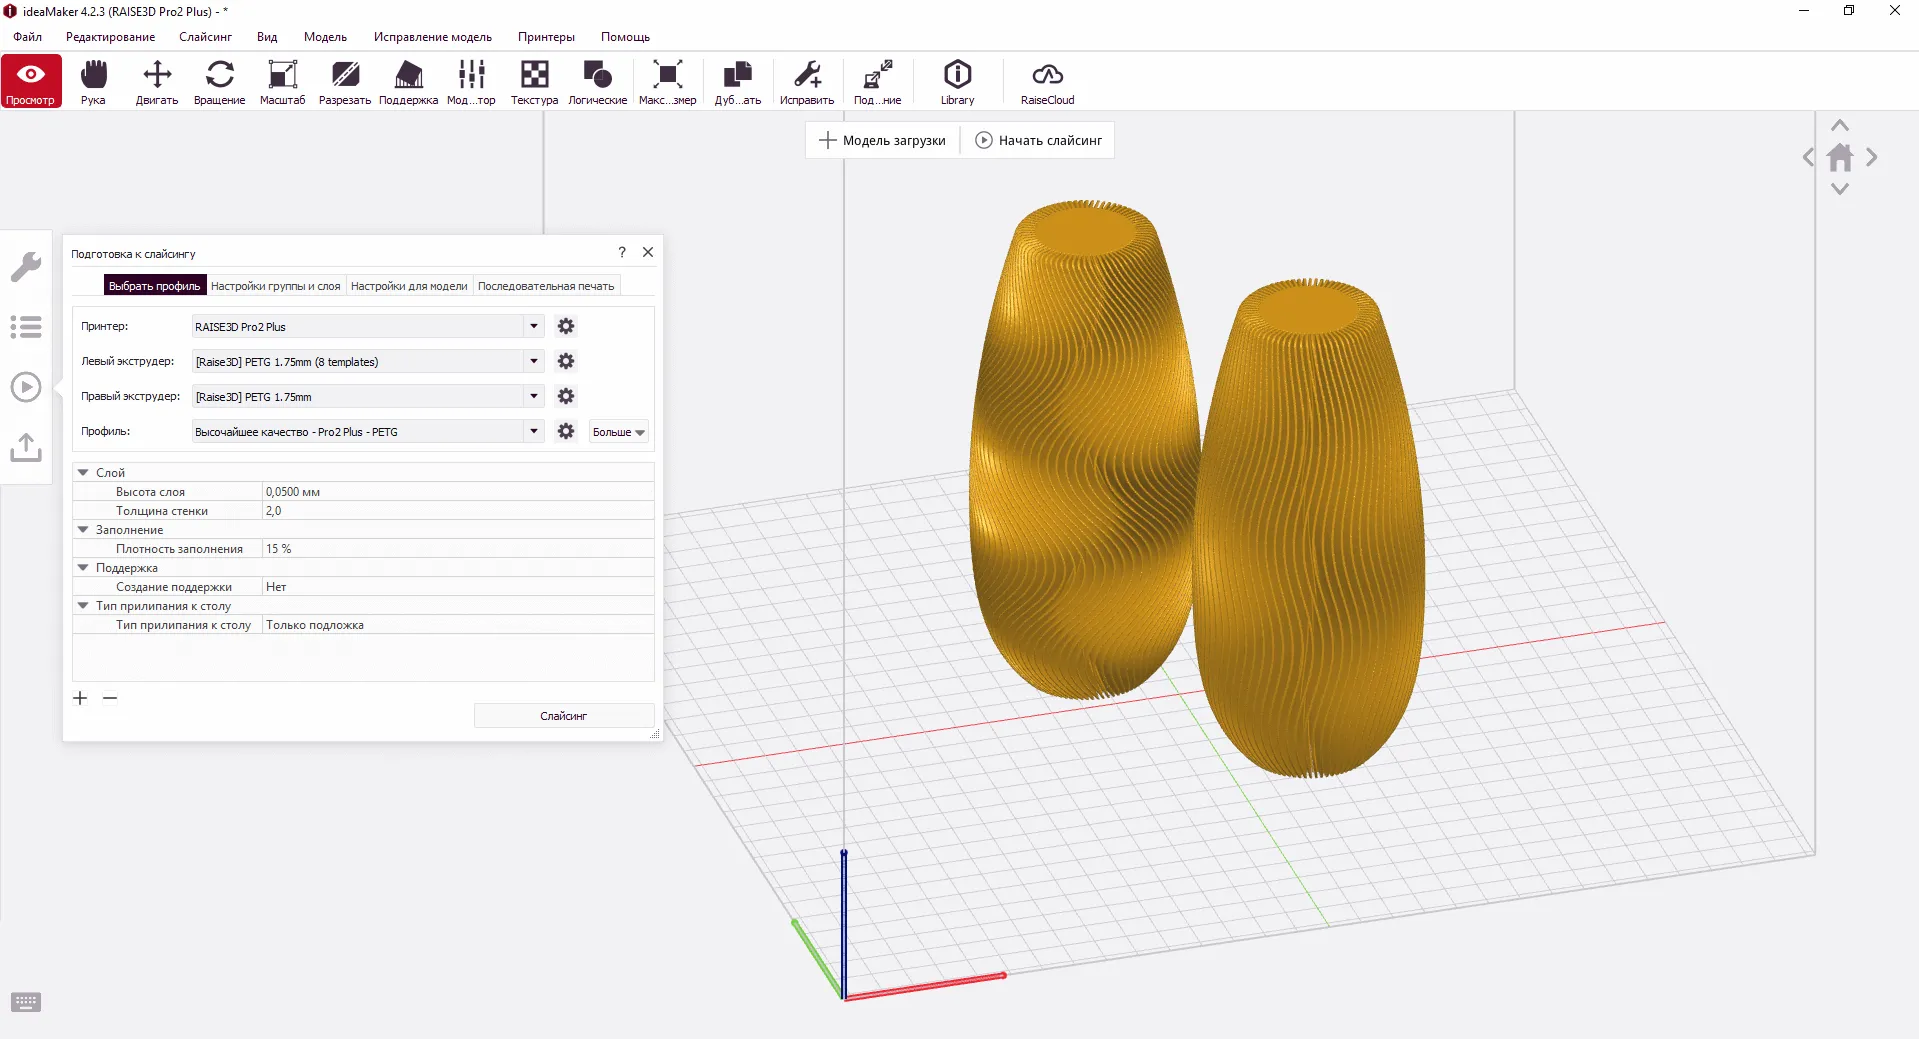
Task: Open the Разрезать cut tool
Action: pos(345,81)
